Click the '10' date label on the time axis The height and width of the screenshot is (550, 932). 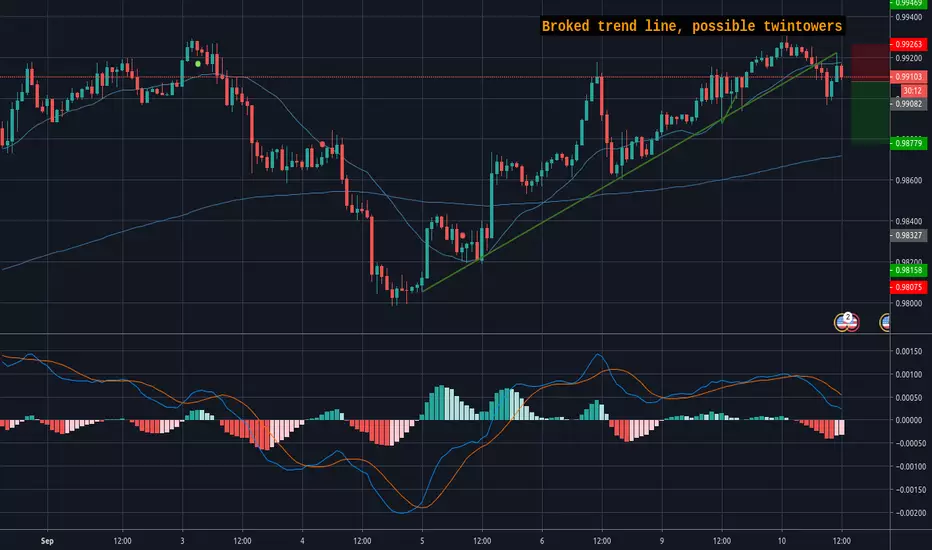pyautogui.click(x=782, y=541)
